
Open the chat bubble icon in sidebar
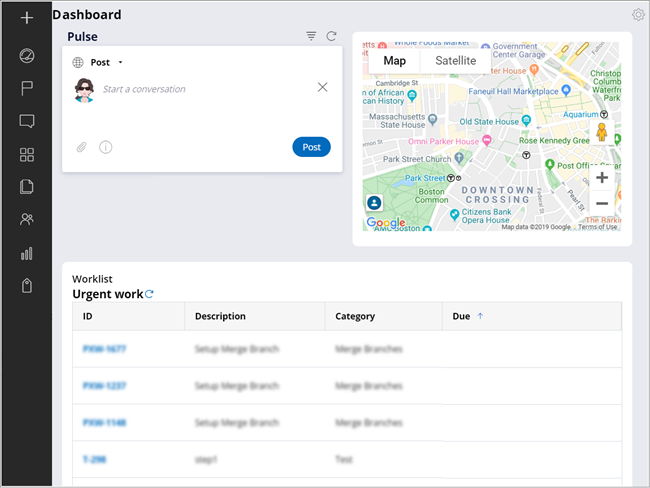[27, 121]
